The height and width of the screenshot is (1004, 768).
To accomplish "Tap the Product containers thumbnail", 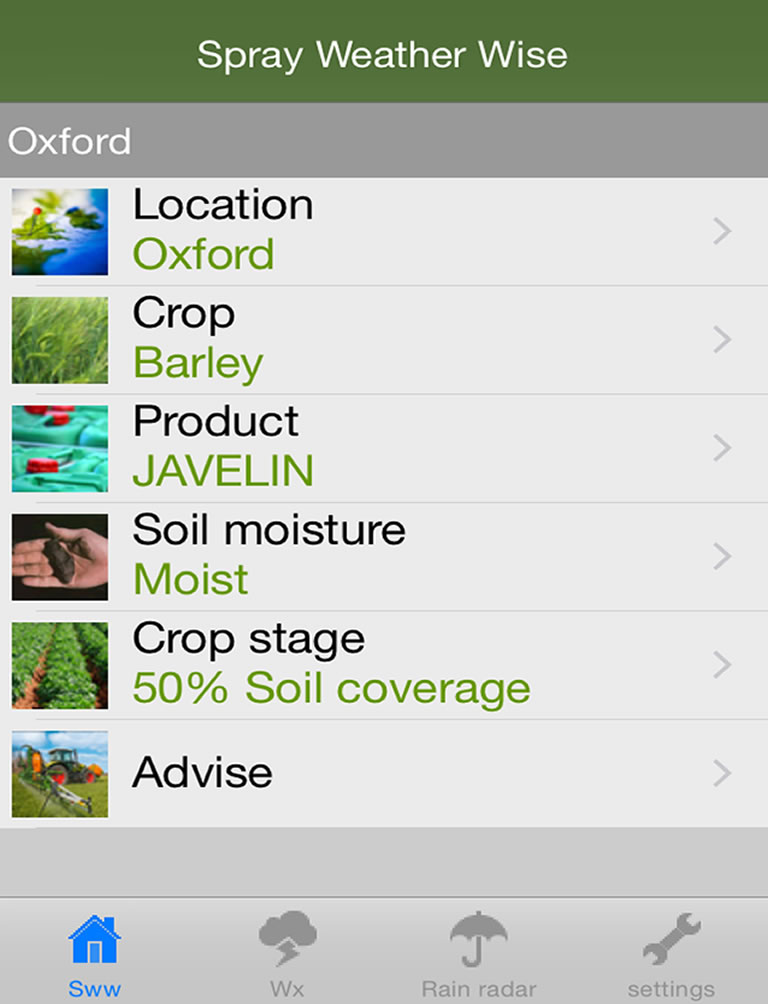I will click(60, 449).
